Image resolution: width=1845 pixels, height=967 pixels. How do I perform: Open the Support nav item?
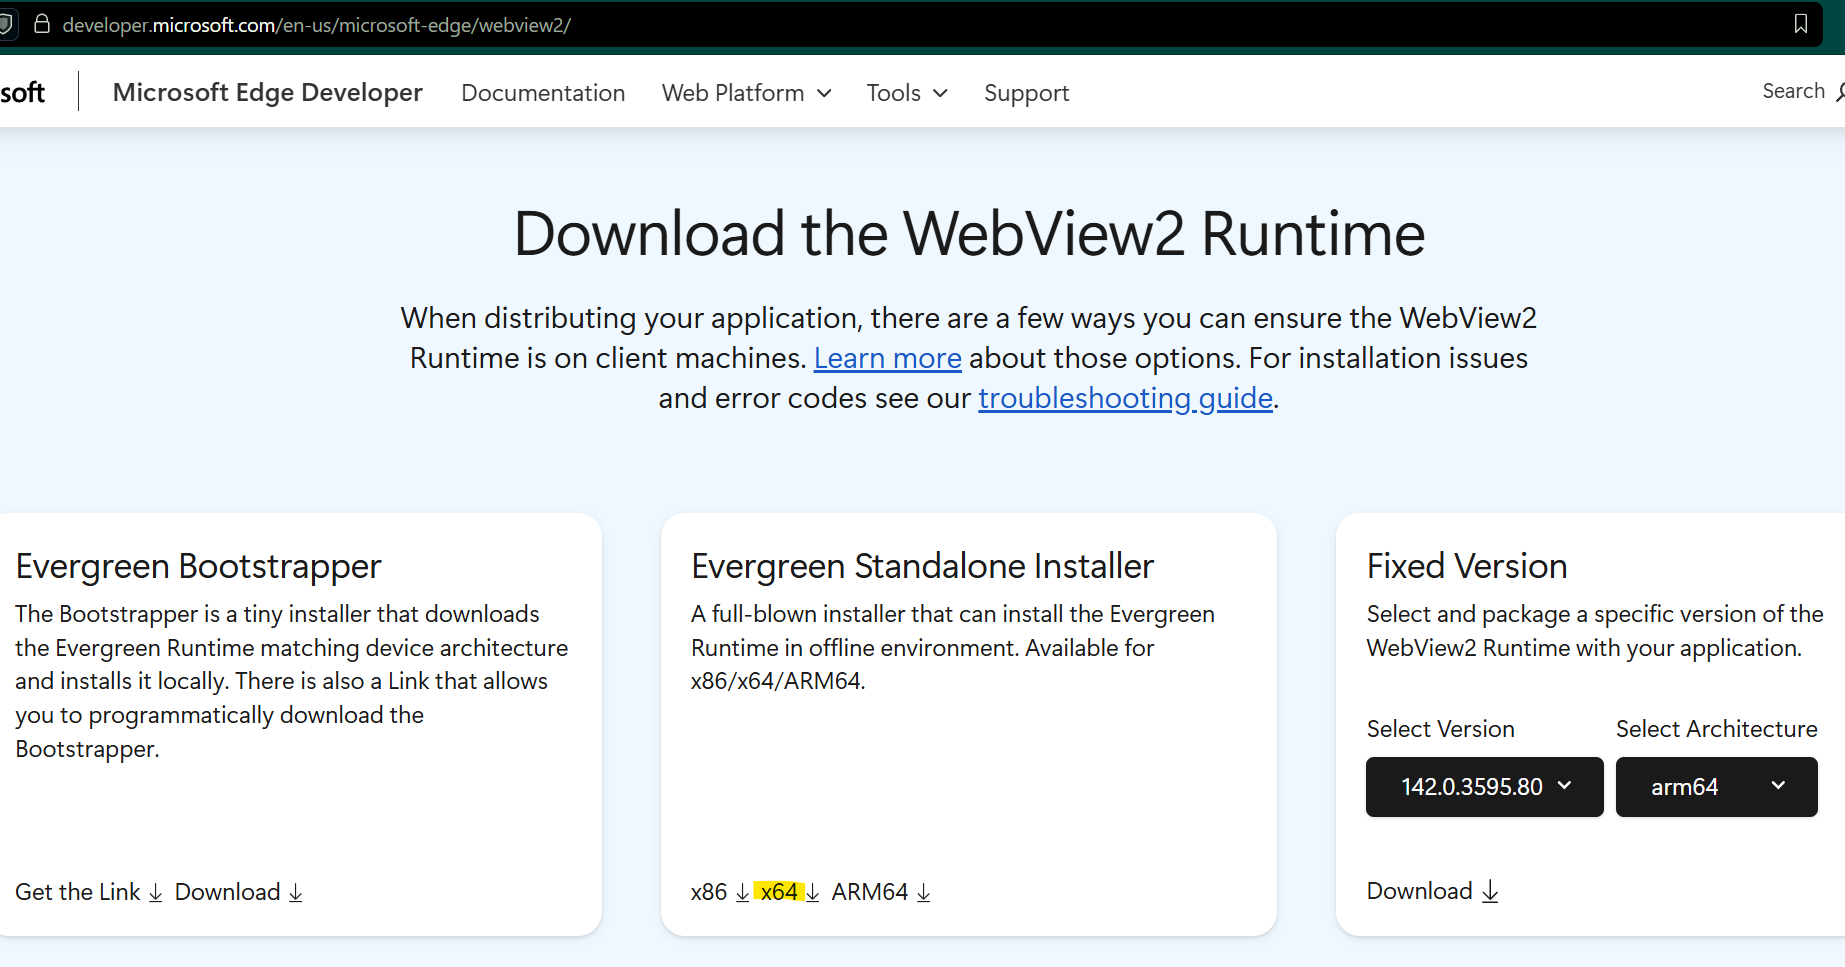(1026, 93)
